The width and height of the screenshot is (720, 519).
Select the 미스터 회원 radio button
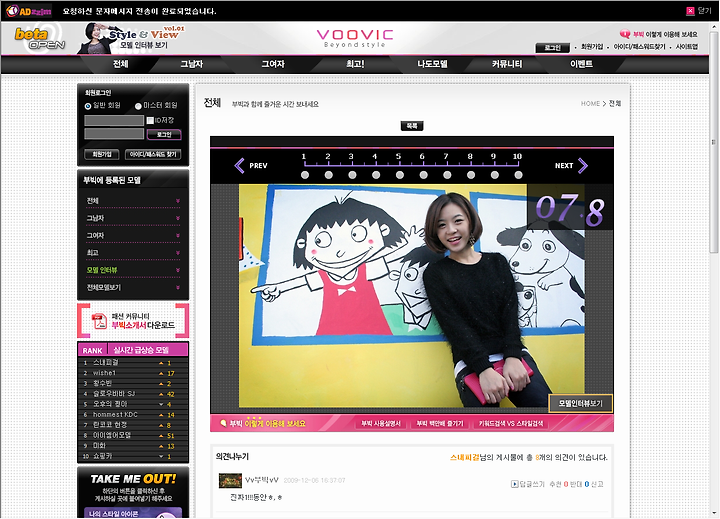138,106
